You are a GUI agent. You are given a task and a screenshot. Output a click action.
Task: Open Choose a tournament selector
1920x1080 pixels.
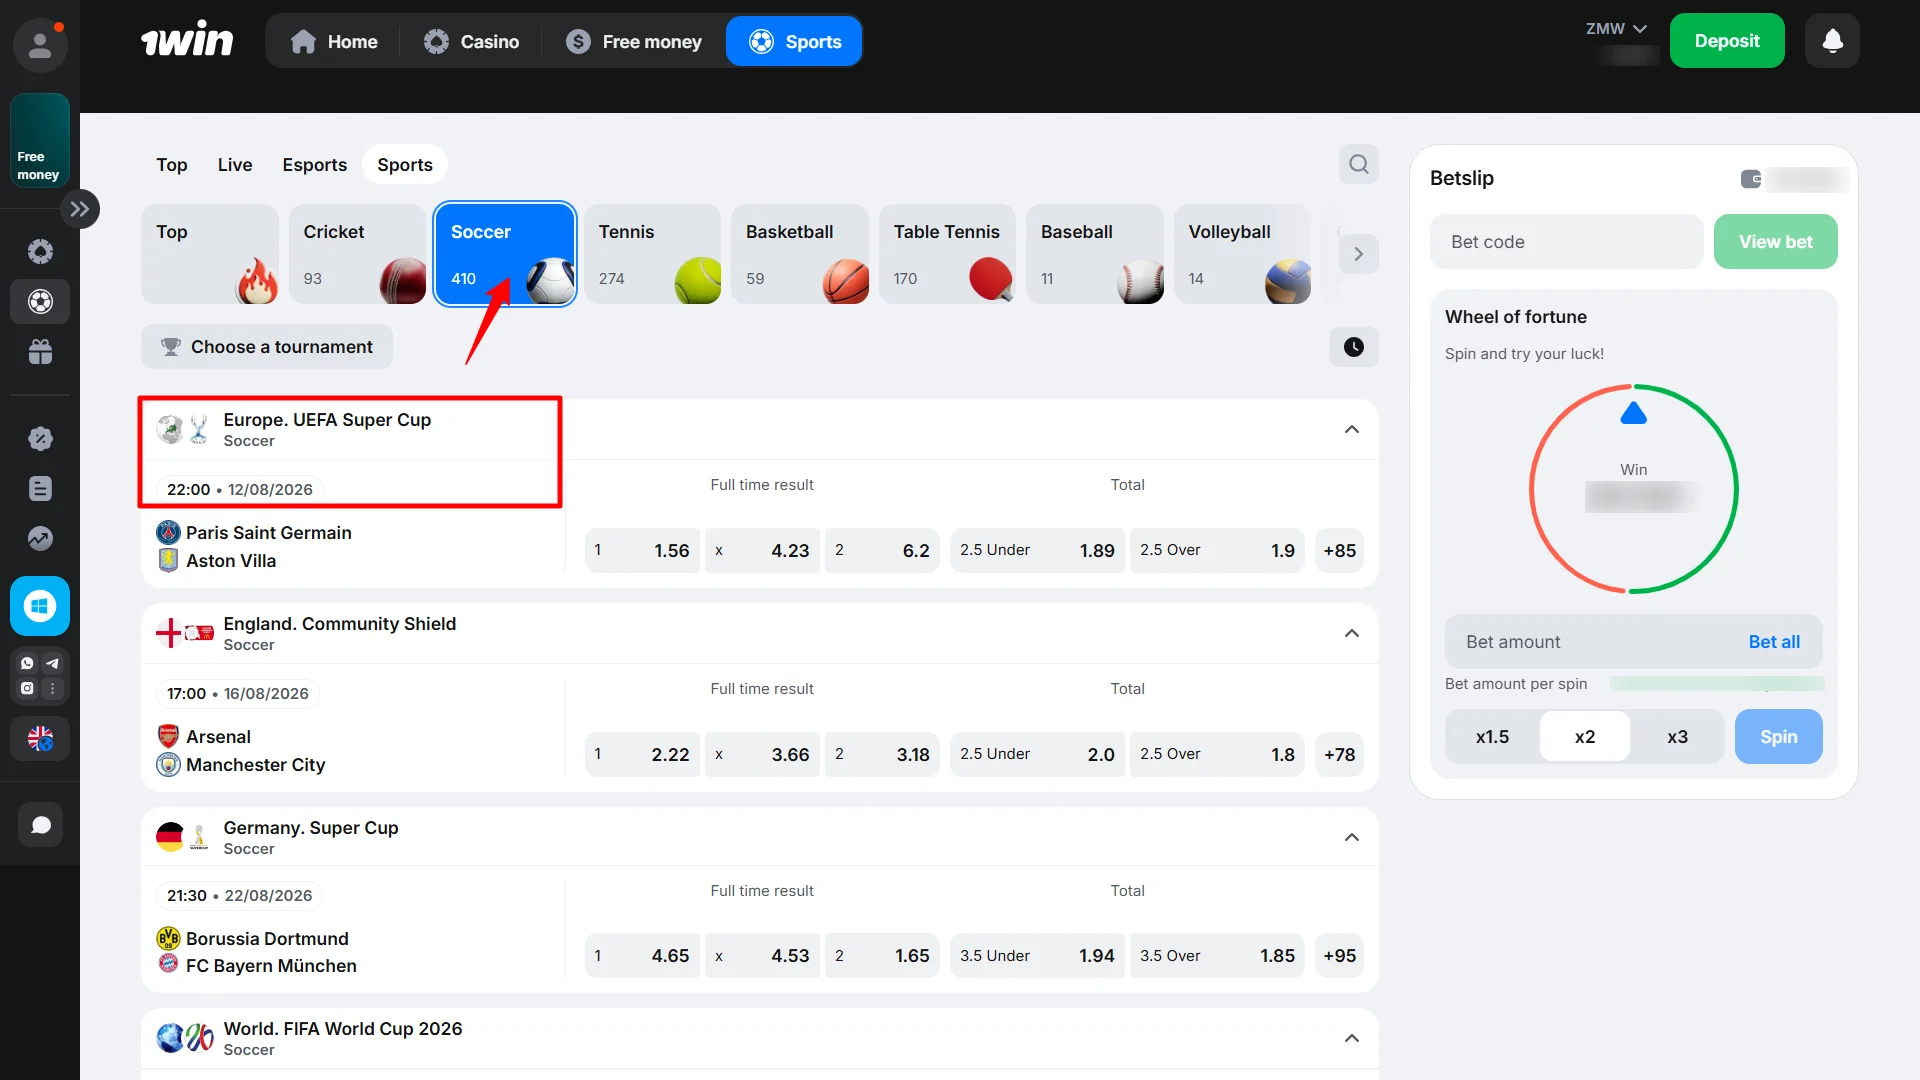267,347
